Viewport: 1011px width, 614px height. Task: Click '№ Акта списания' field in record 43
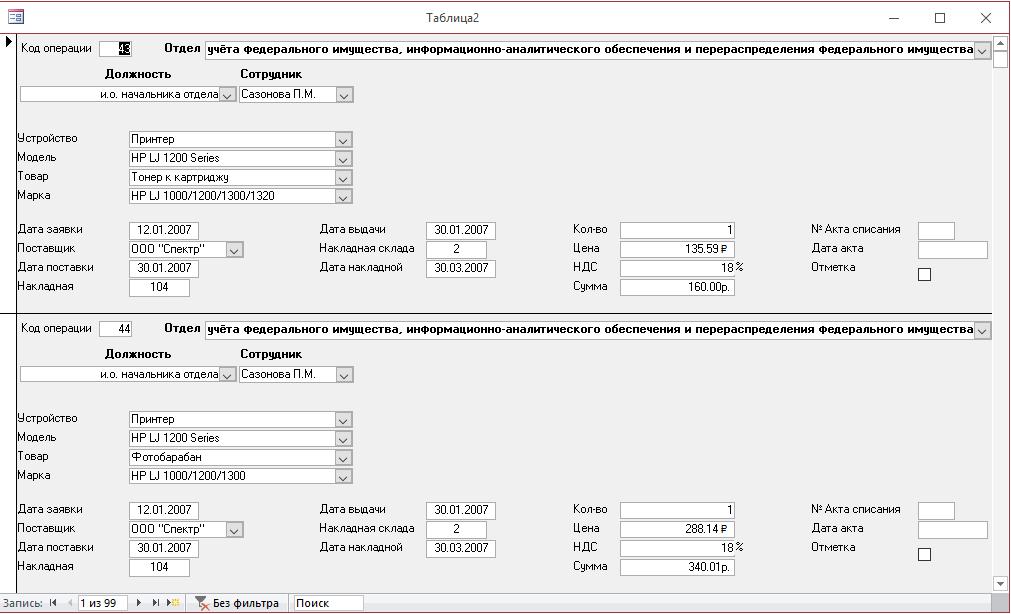tap(936, 230)
